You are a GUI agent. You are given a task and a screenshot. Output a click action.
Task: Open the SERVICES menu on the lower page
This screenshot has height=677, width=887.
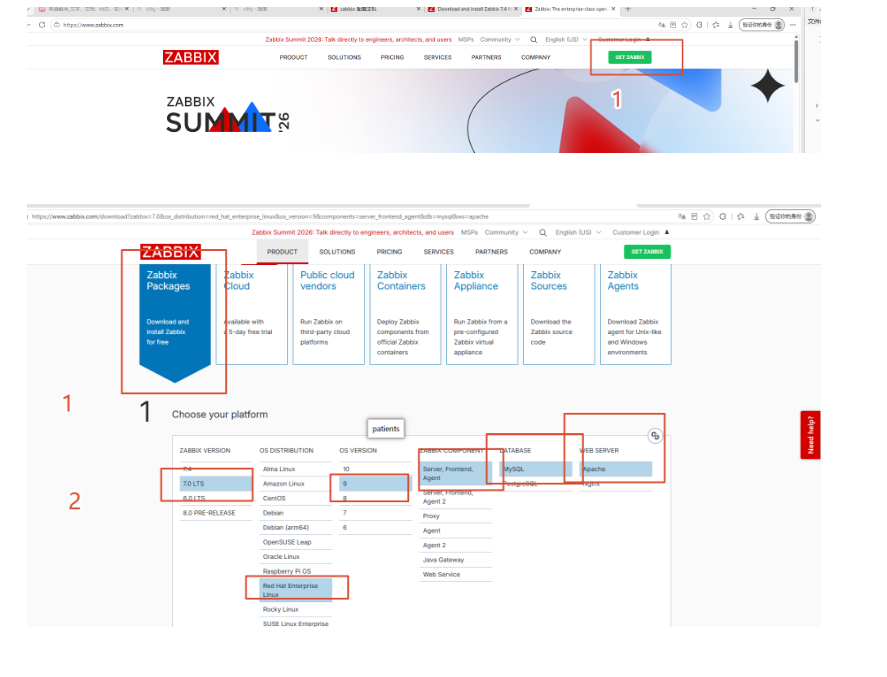pos(438,252)
